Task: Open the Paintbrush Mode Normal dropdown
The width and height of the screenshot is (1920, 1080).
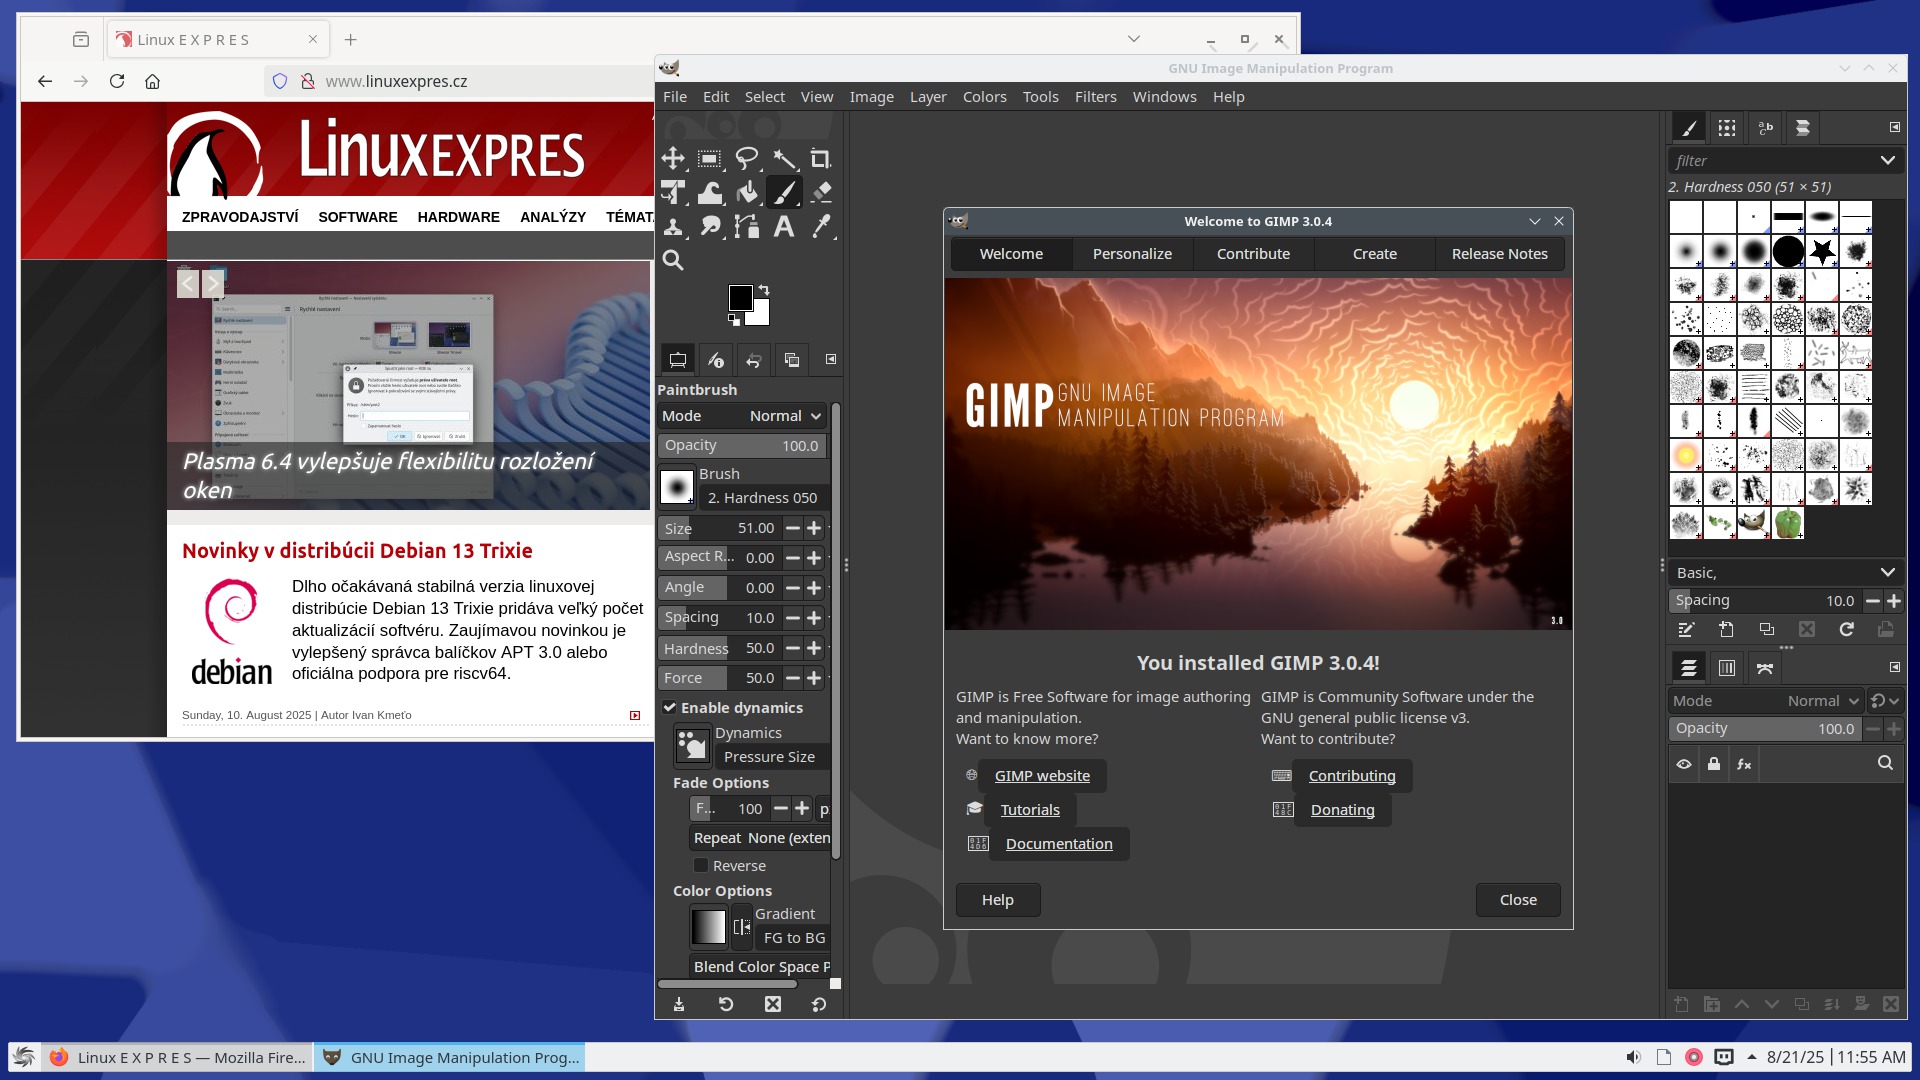Action: coord(742,416)
